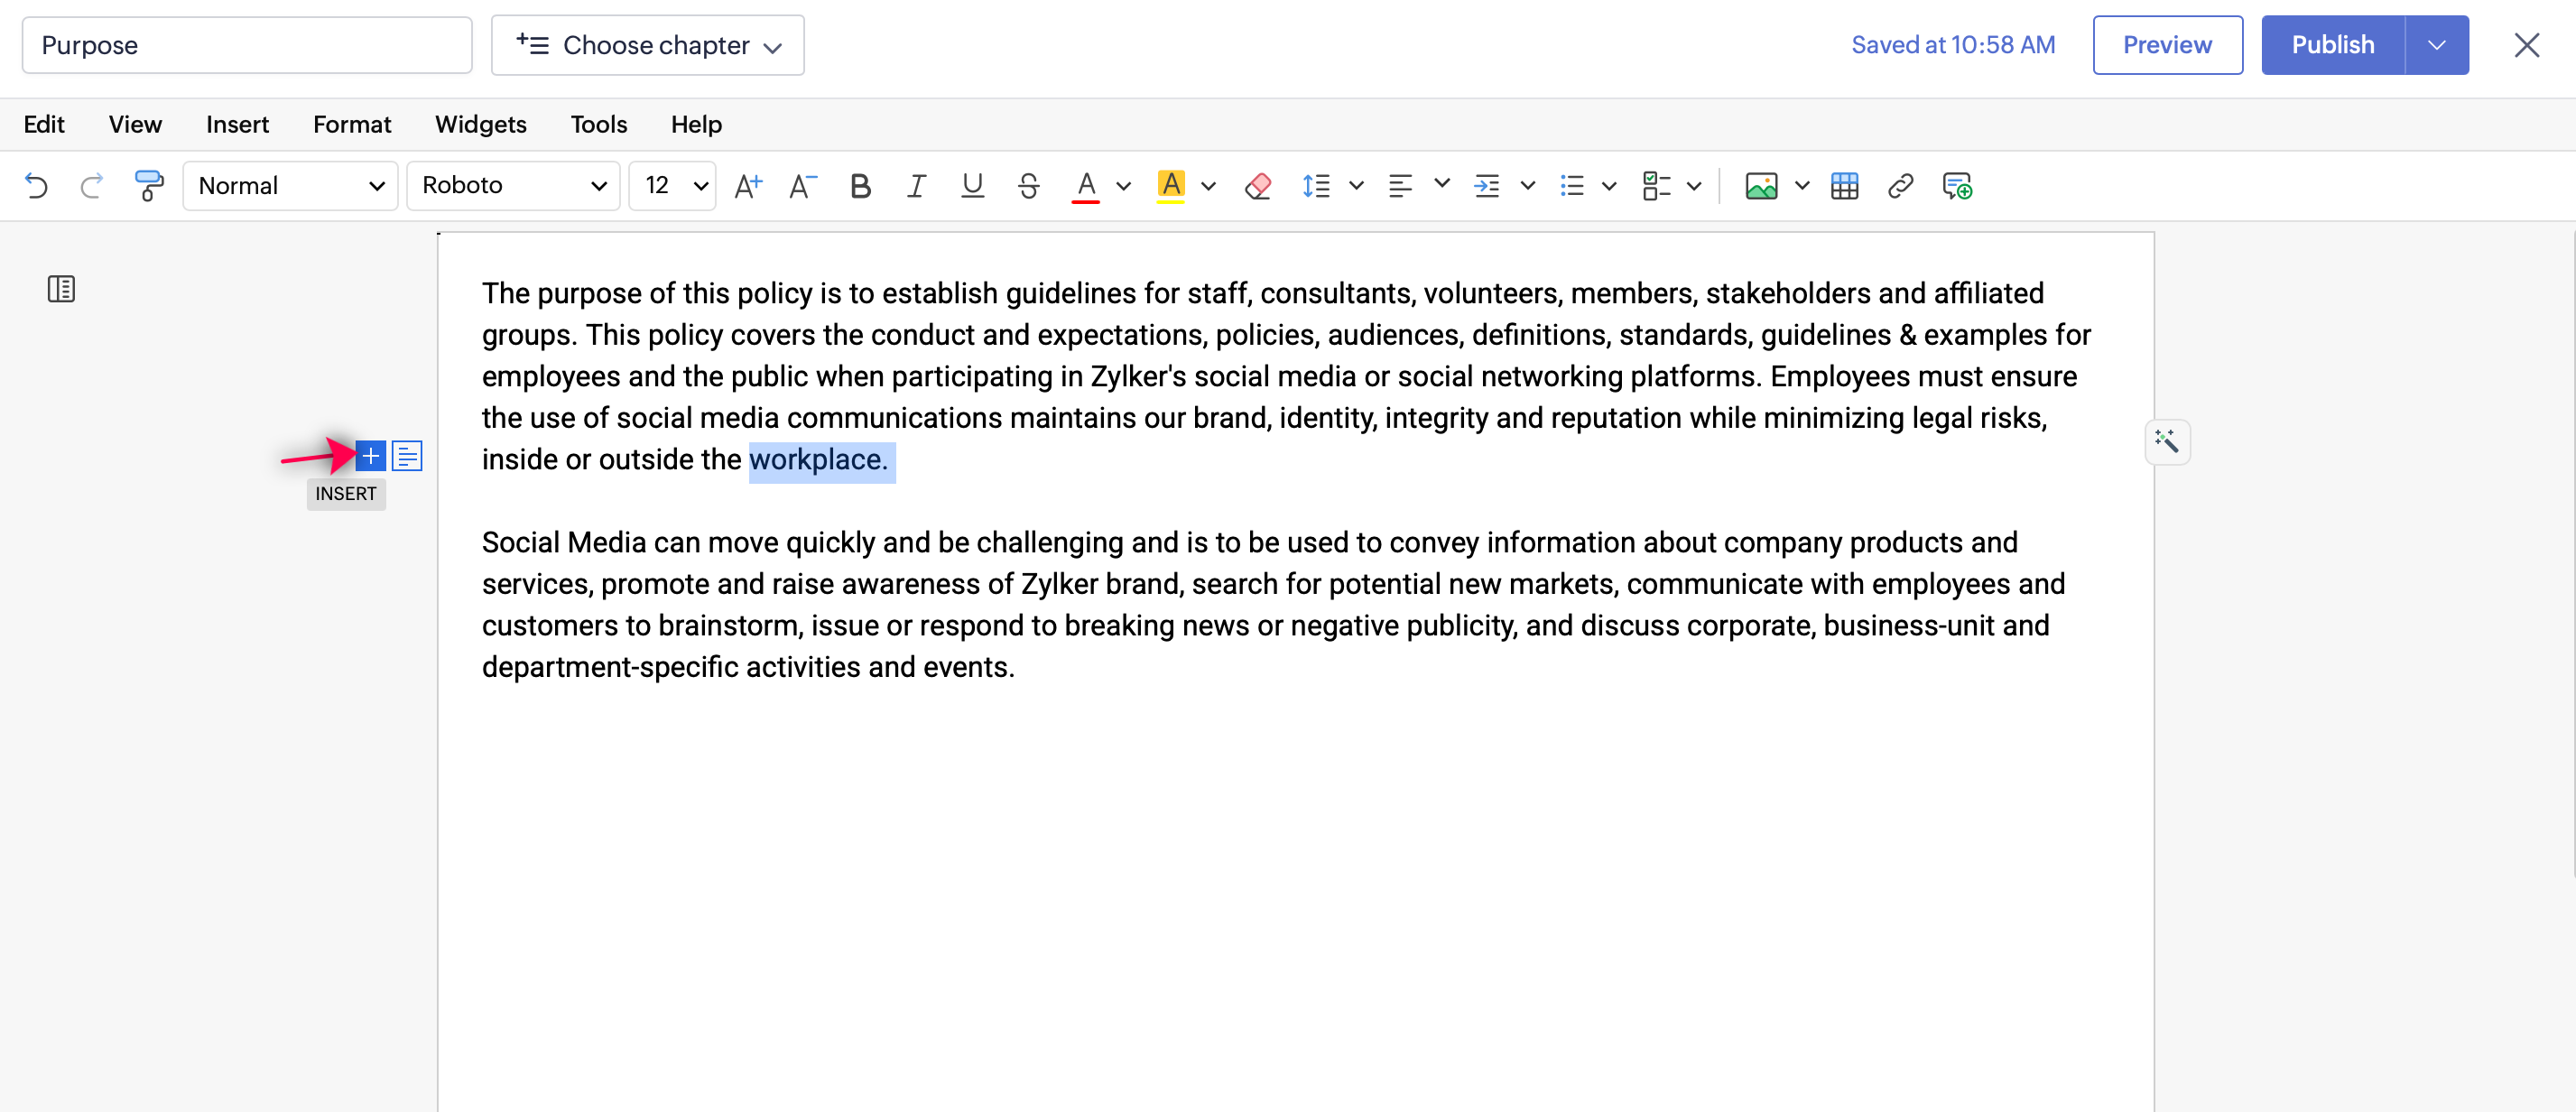The height and width of the screenshot is (1112, 2576).
Task: Open the Normal paragraph style dropdown
Action: [x=290, y=186]
